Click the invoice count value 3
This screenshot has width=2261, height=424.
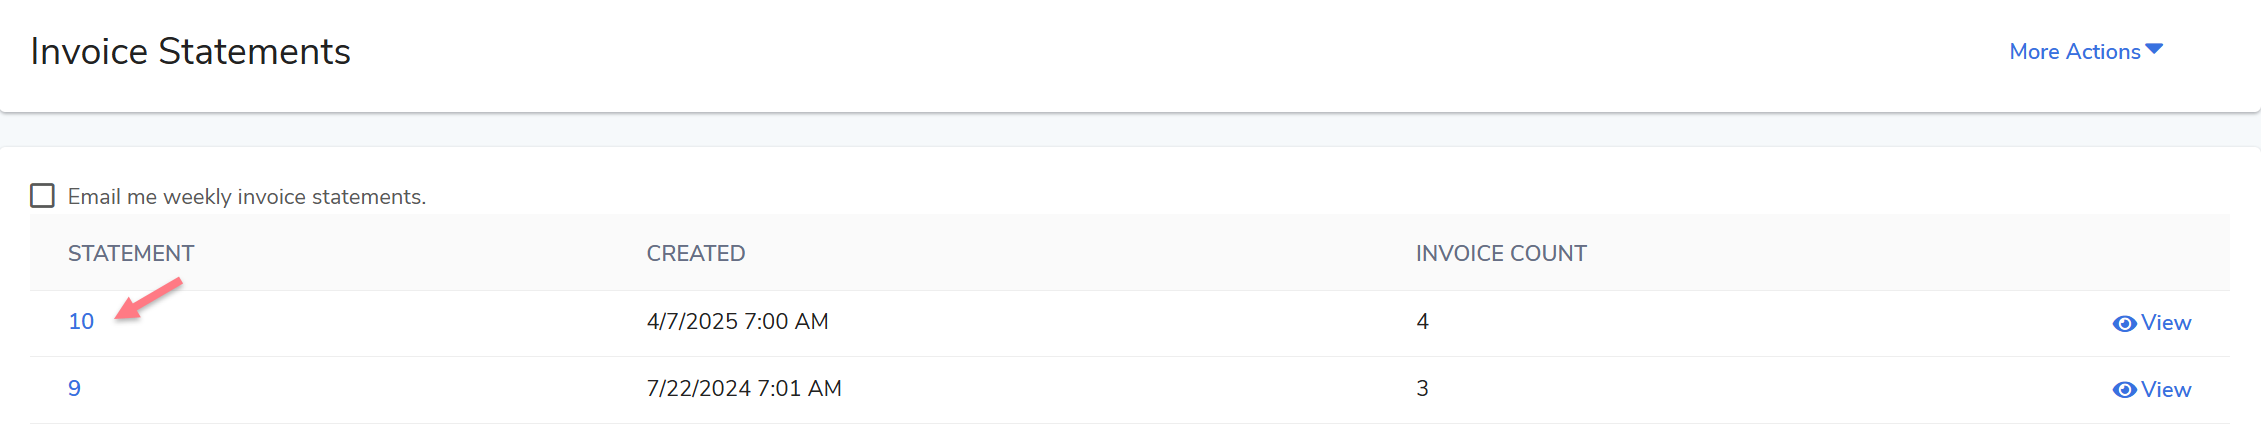pos(1422,389)
